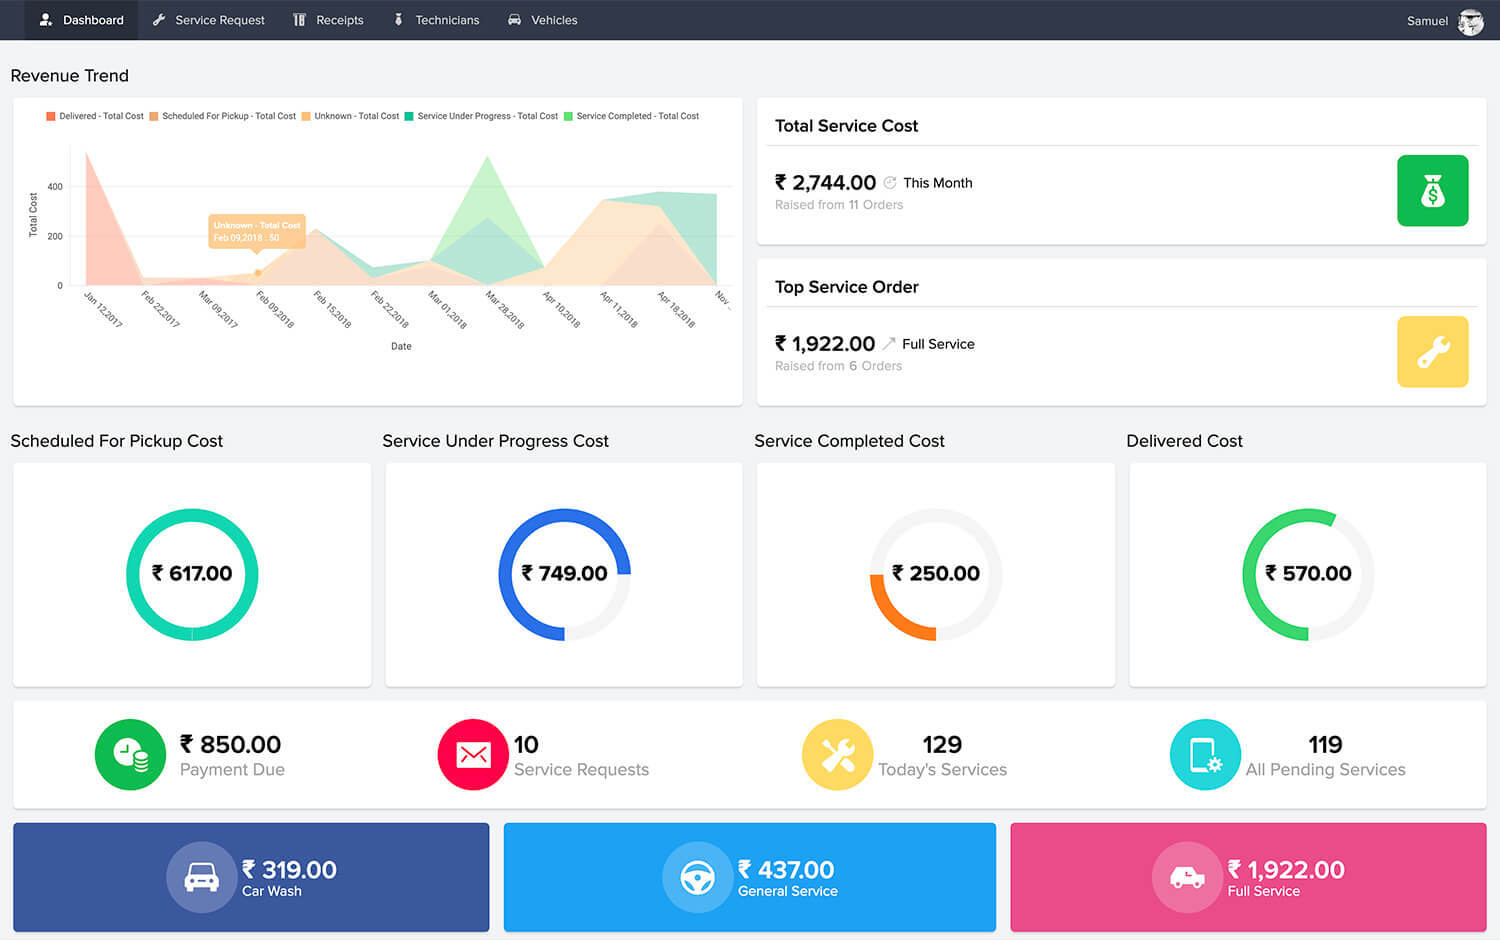Screen dimensions: 1500x940
Task: Select the cyan phone icon for All Pending Services
Action: click(1205, 755)
